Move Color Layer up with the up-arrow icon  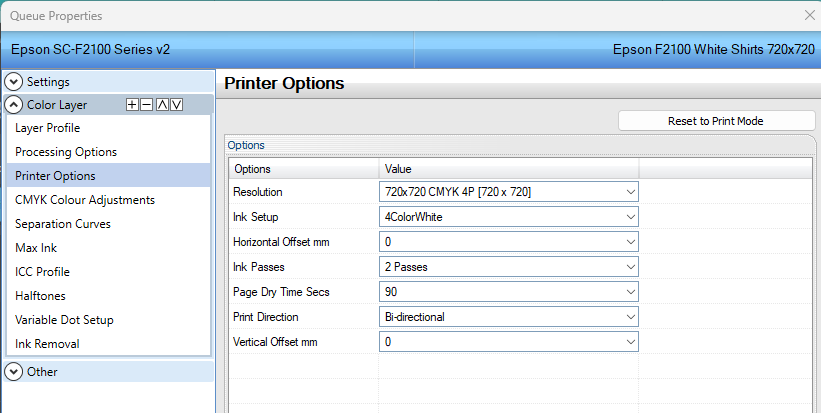162,105
